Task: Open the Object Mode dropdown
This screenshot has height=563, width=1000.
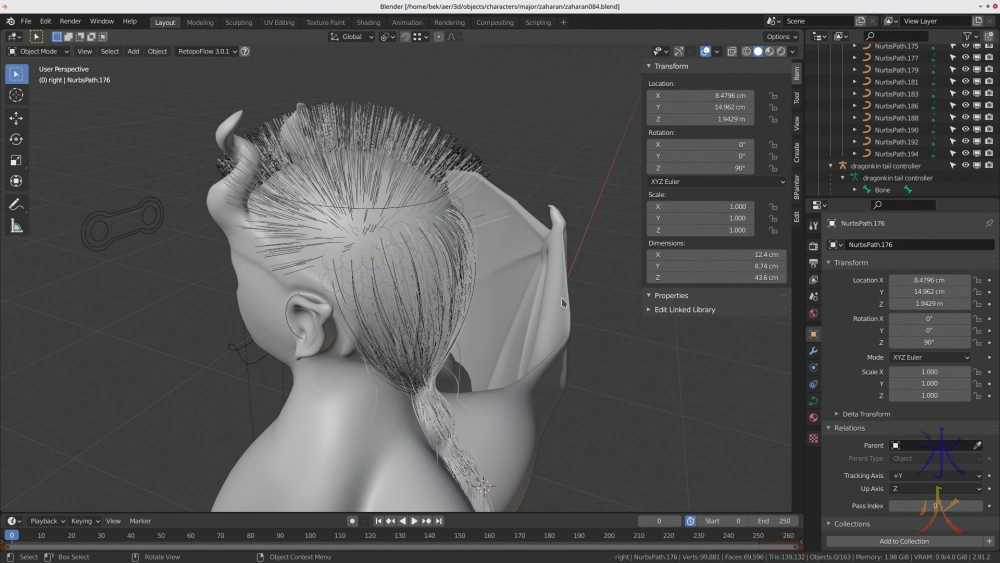Action: click(x=40, y=51)
